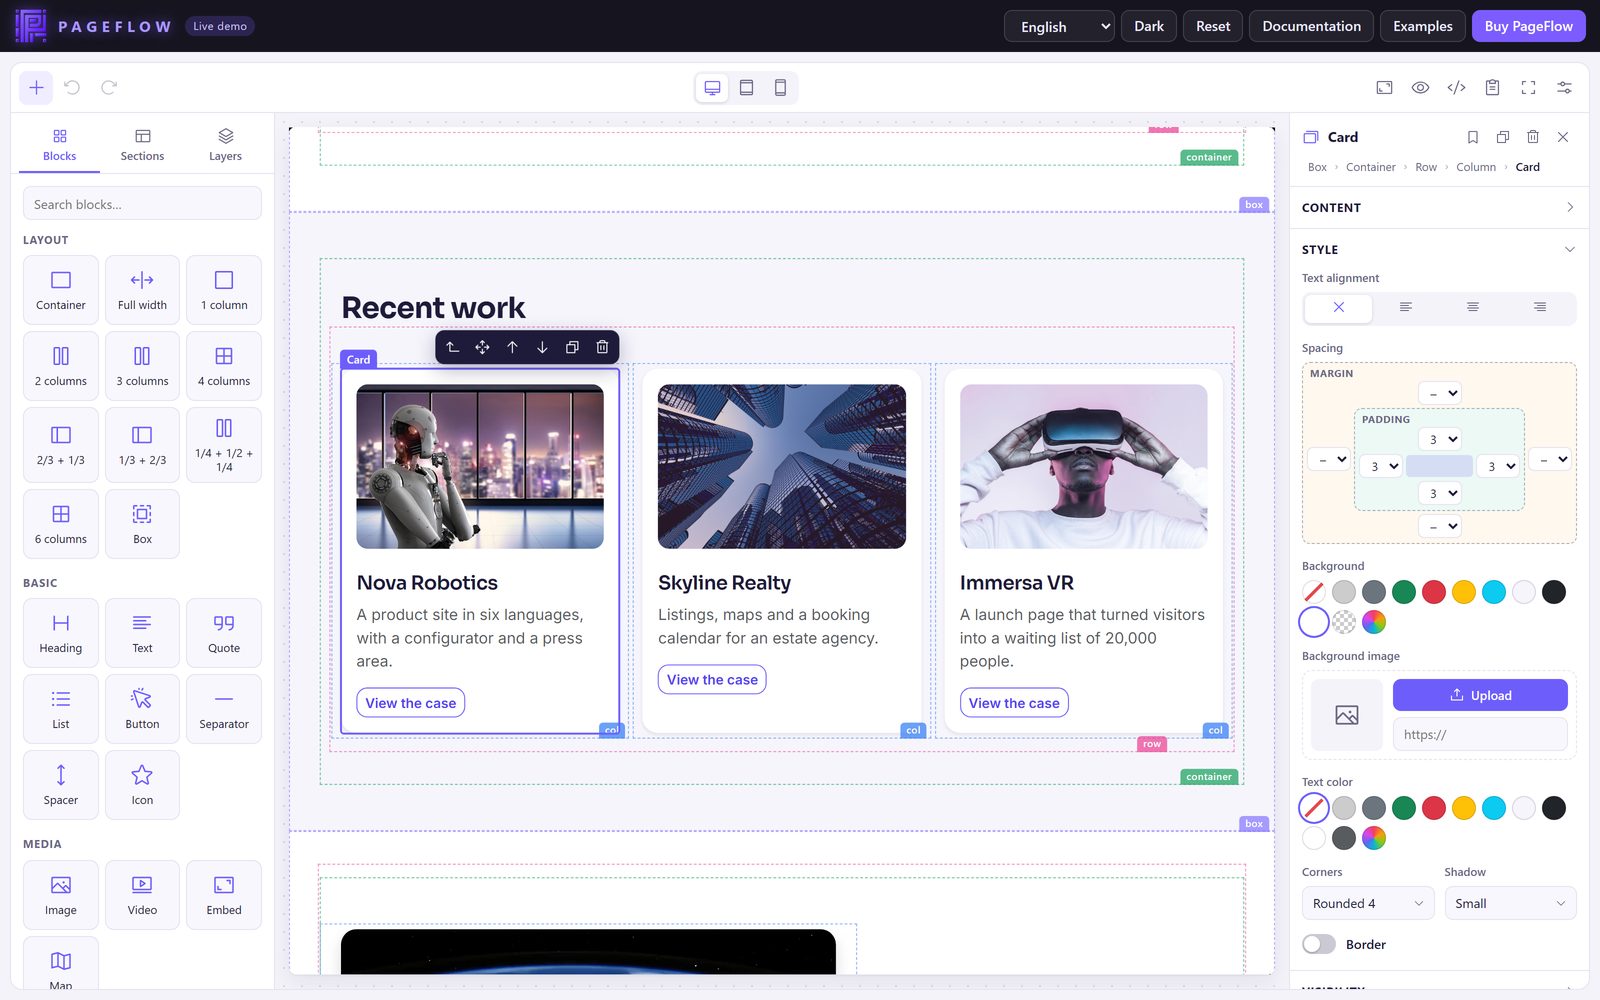Enter fullscreen mode icon
1600x1000 pixels.
[1528, 88]
